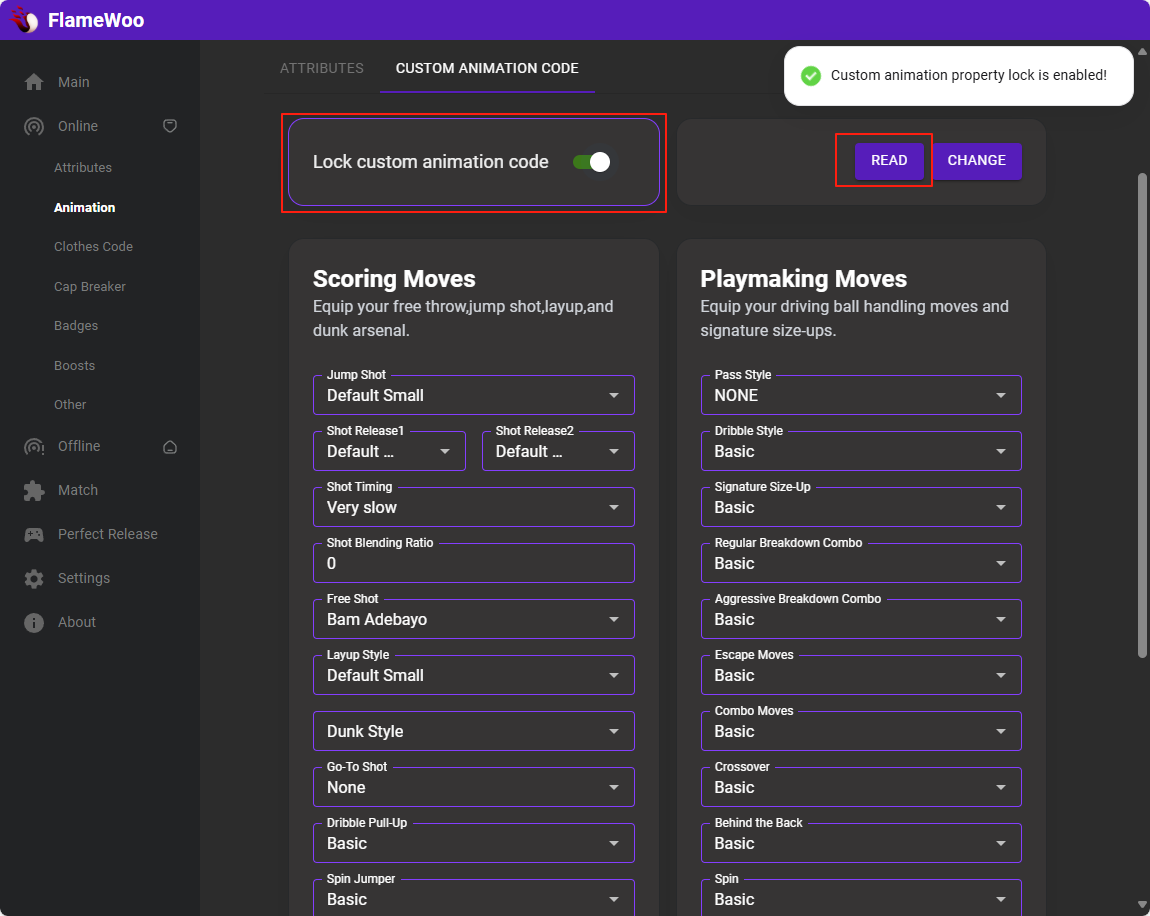The width and height of the screenshot is (1150, 916).
Task: Expand the Shot Release2 dropdown
Action: click(x=558, y=451)
